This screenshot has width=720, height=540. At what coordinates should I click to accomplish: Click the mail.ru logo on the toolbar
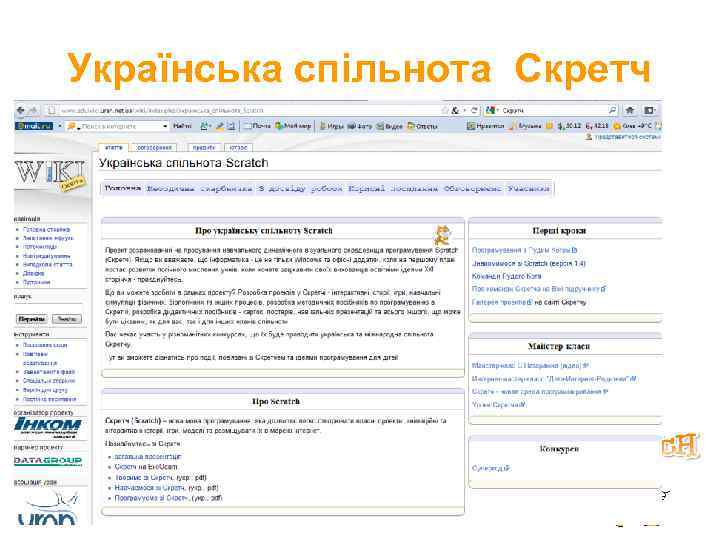point(34,126)
